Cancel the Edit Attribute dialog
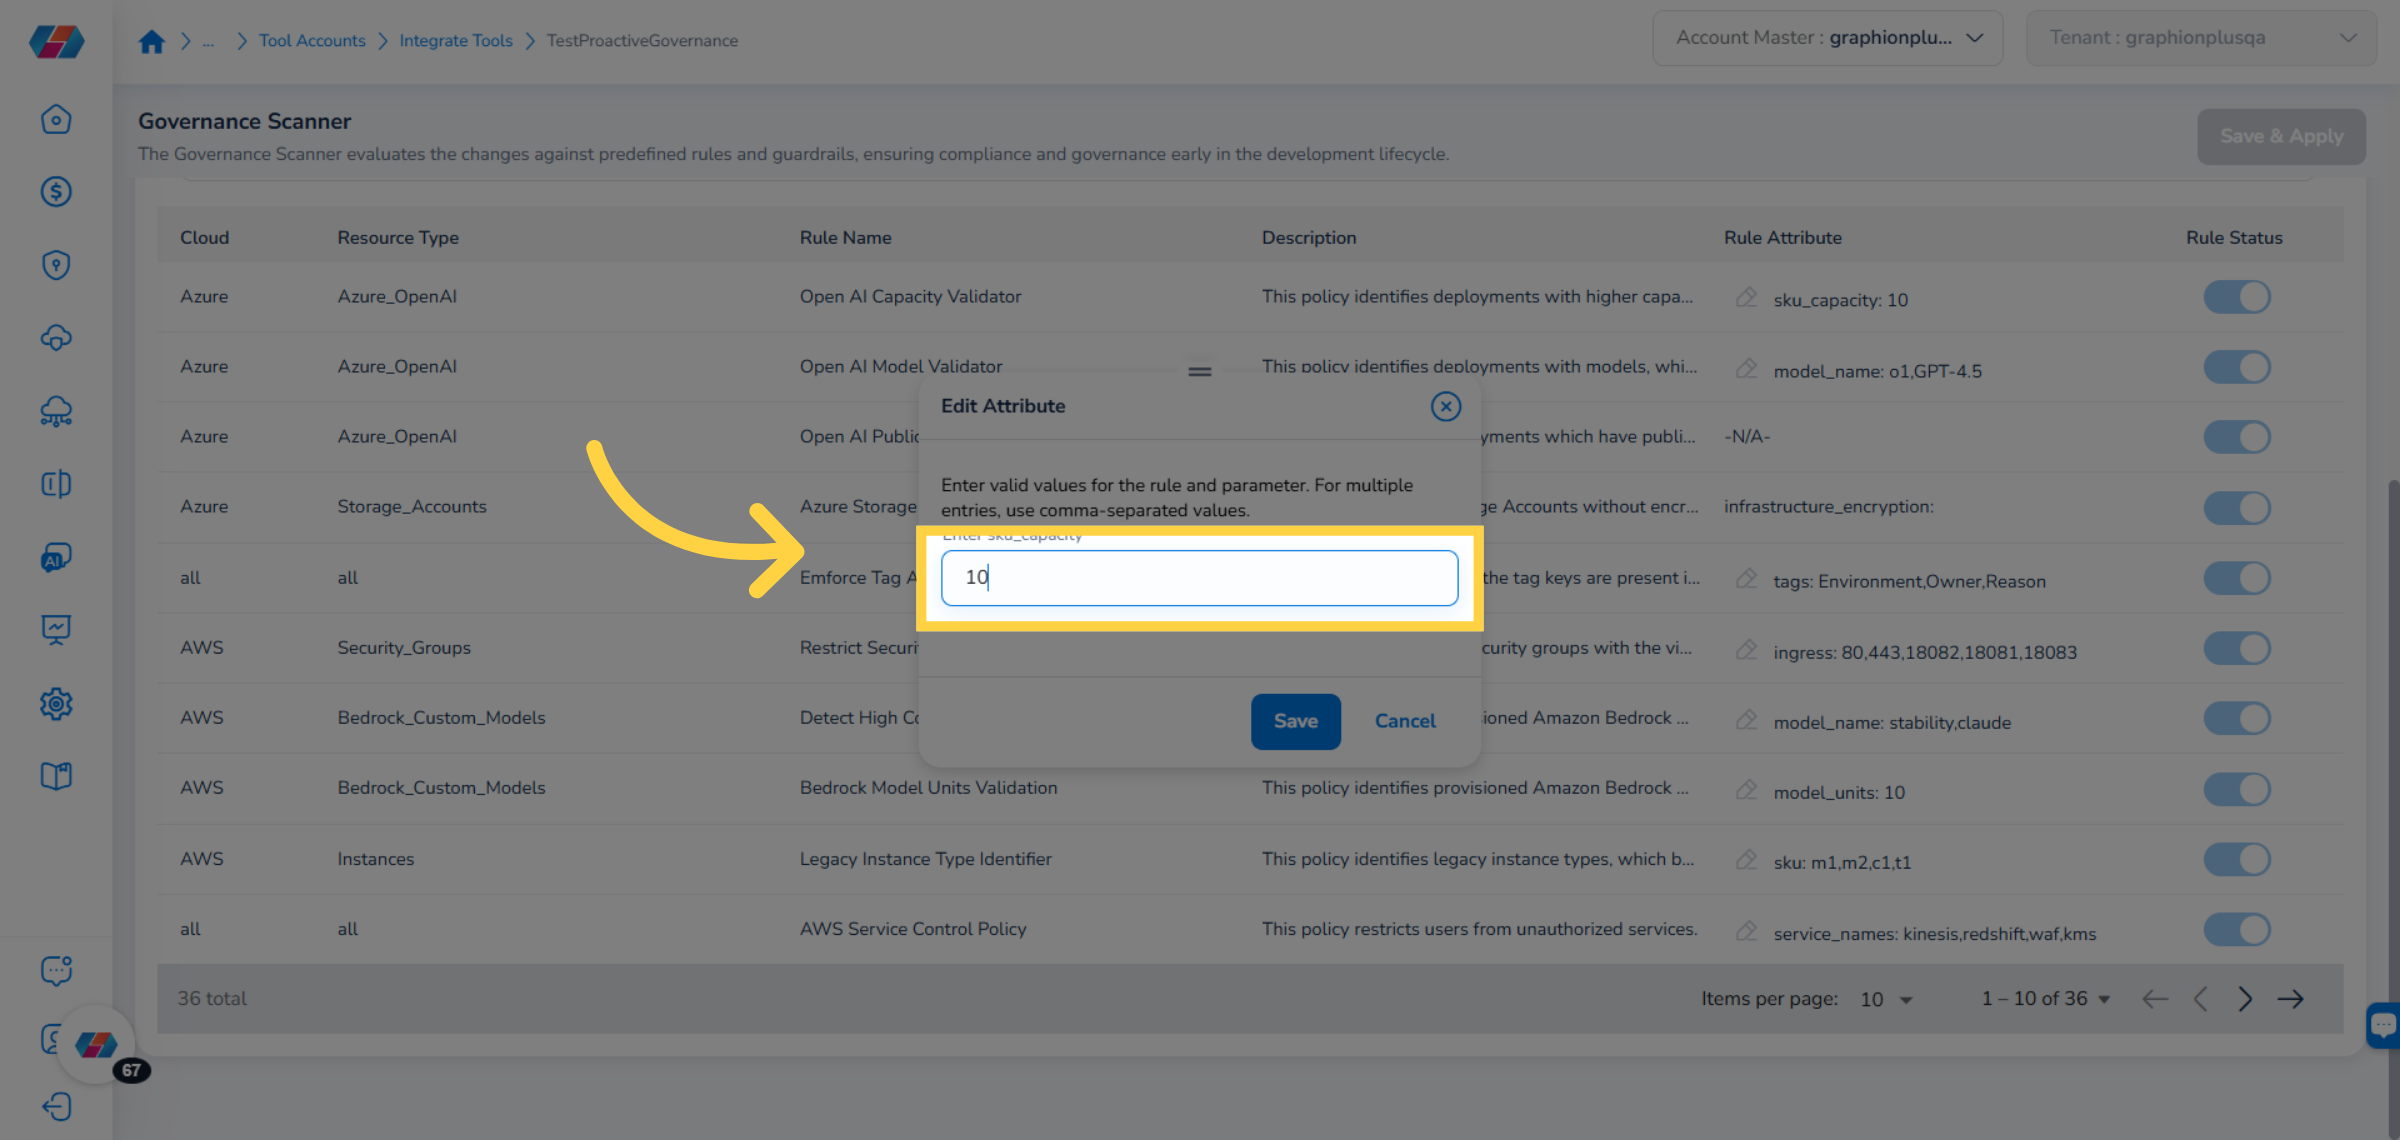The height and width of the screenshot is (1140, 2400). 1405,721
